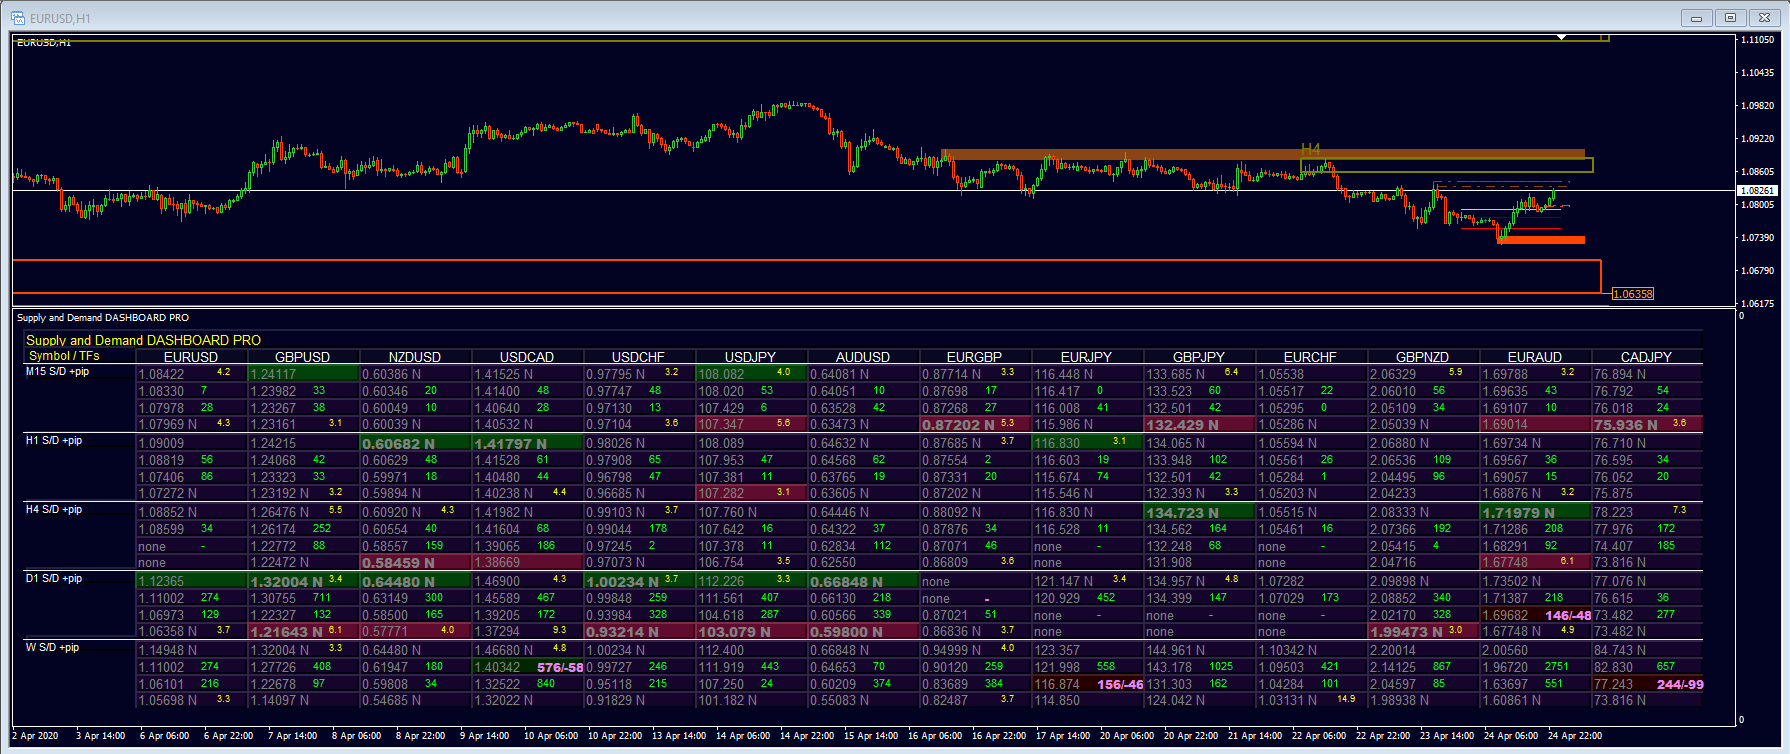Select the red 132.429 N cell
Viewport: 1790px width, 754px height.
(x=1199, y=425)
